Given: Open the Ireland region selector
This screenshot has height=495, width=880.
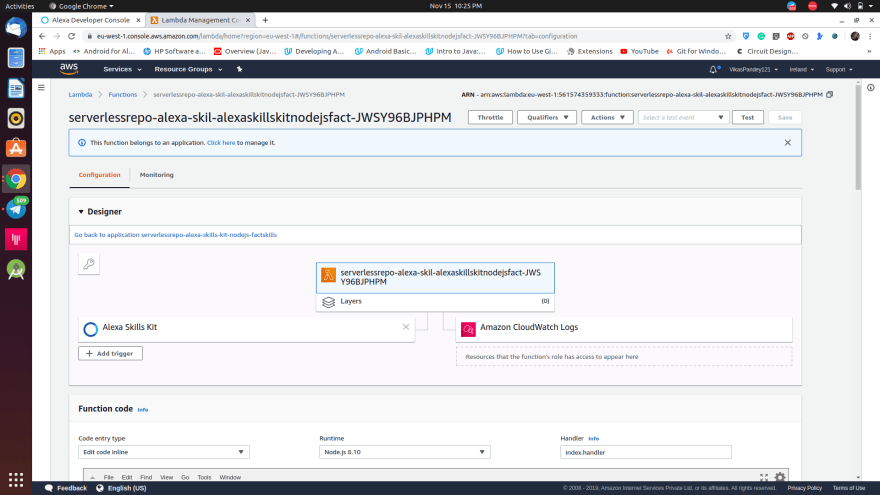Looking at the screenshot, I should pos(801,70).
